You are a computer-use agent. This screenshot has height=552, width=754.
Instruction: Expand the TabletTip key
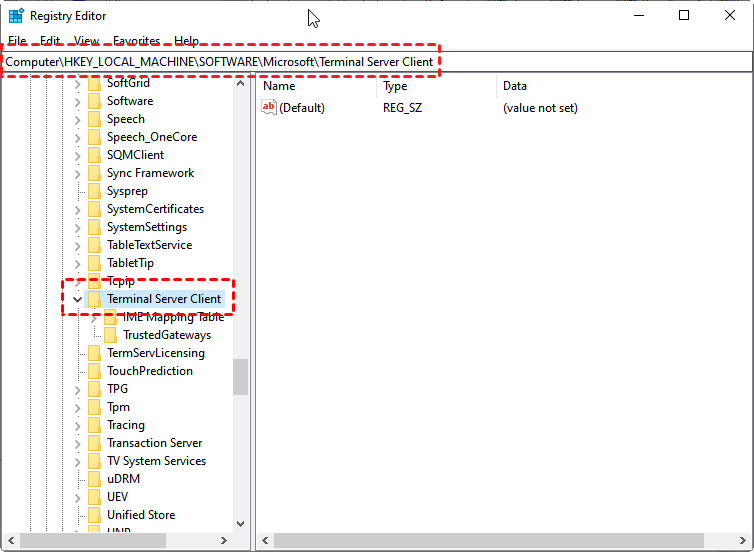click(77, 263)
